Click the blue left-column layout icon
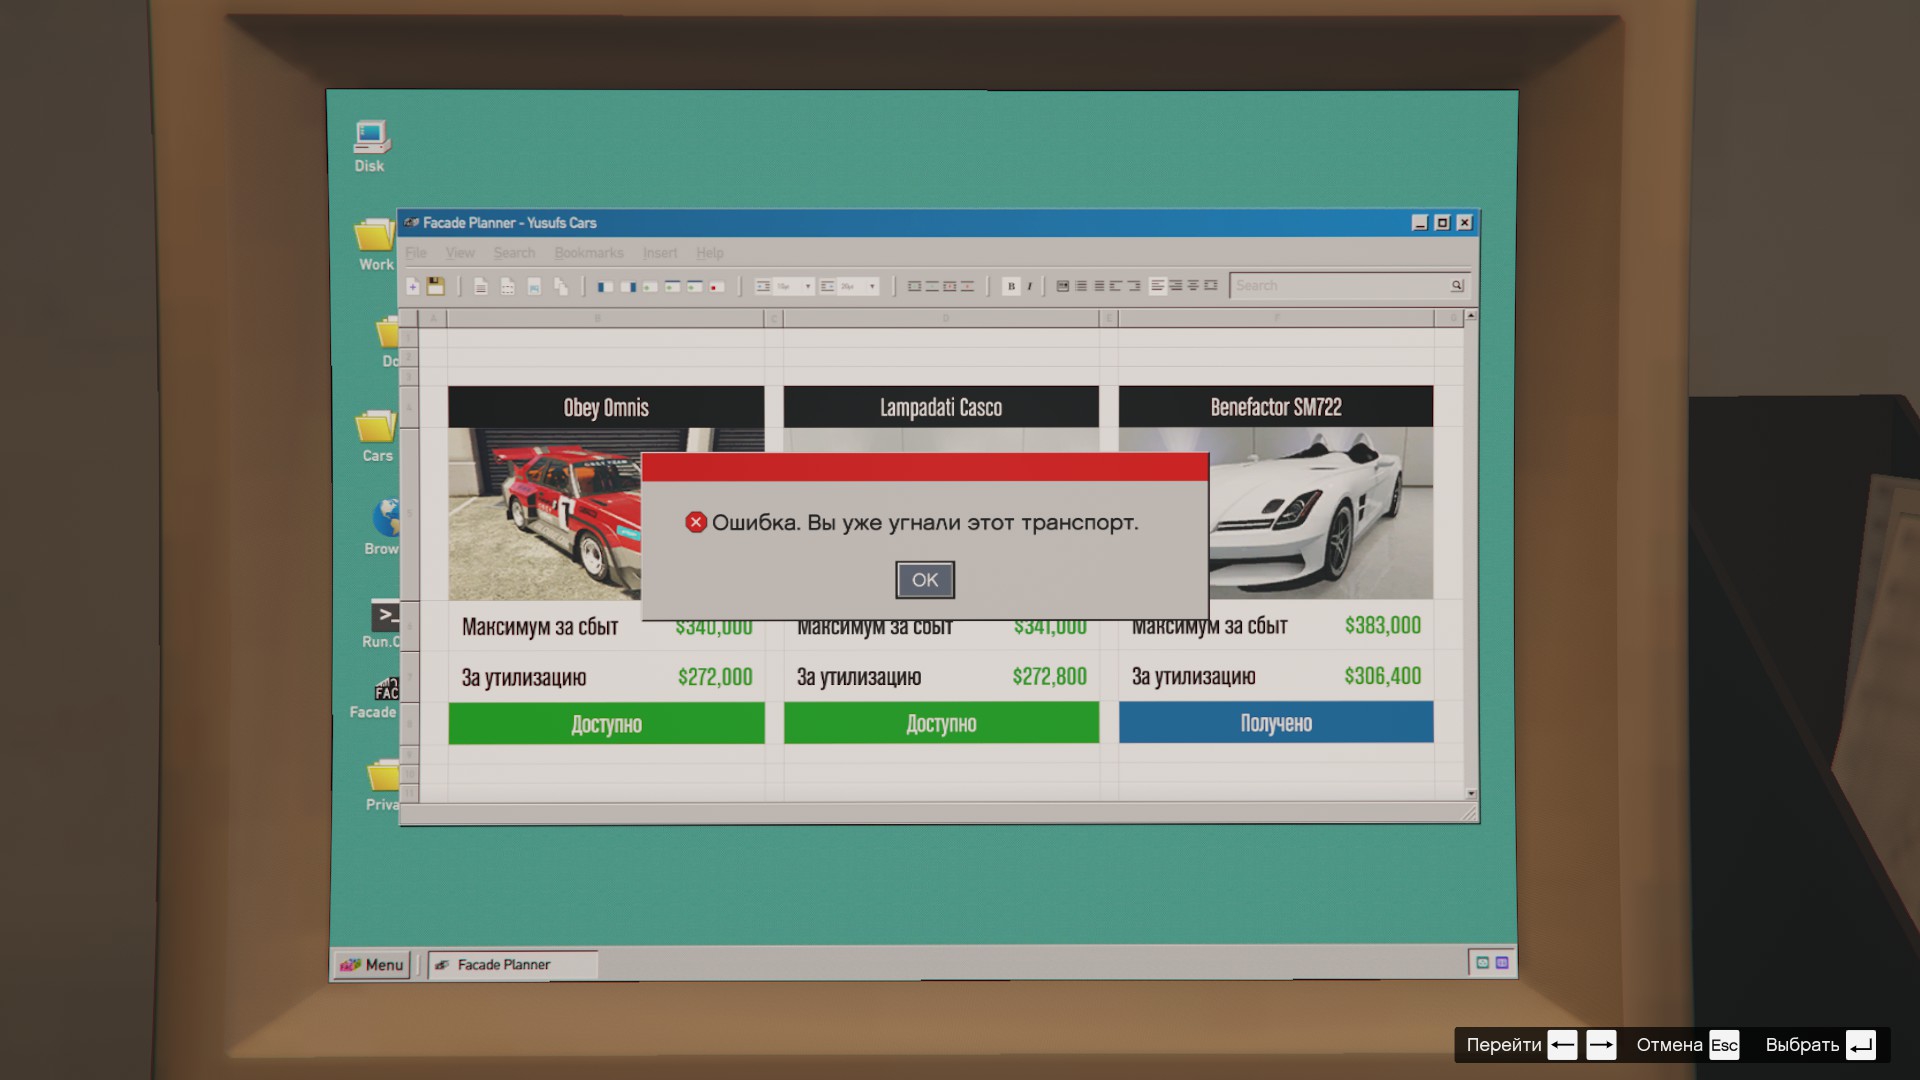This screenshot has height=1080, width=1920. click(x=605, y=287)
